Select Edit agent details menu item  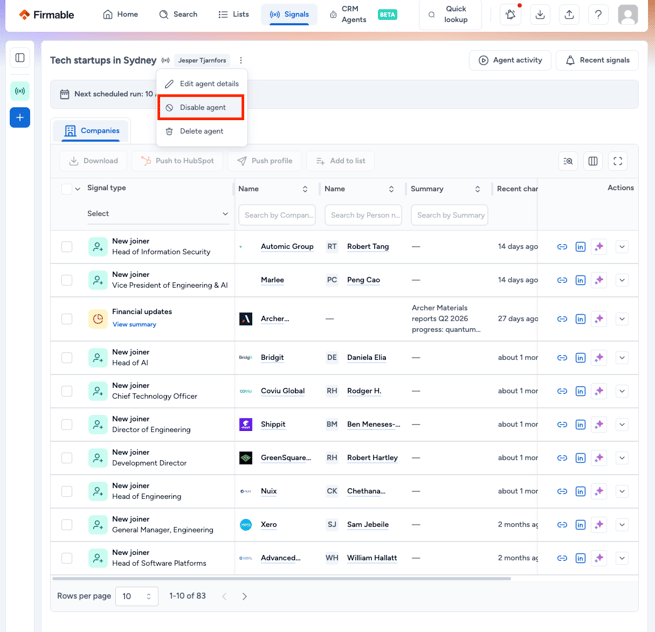tap(202, 84)
